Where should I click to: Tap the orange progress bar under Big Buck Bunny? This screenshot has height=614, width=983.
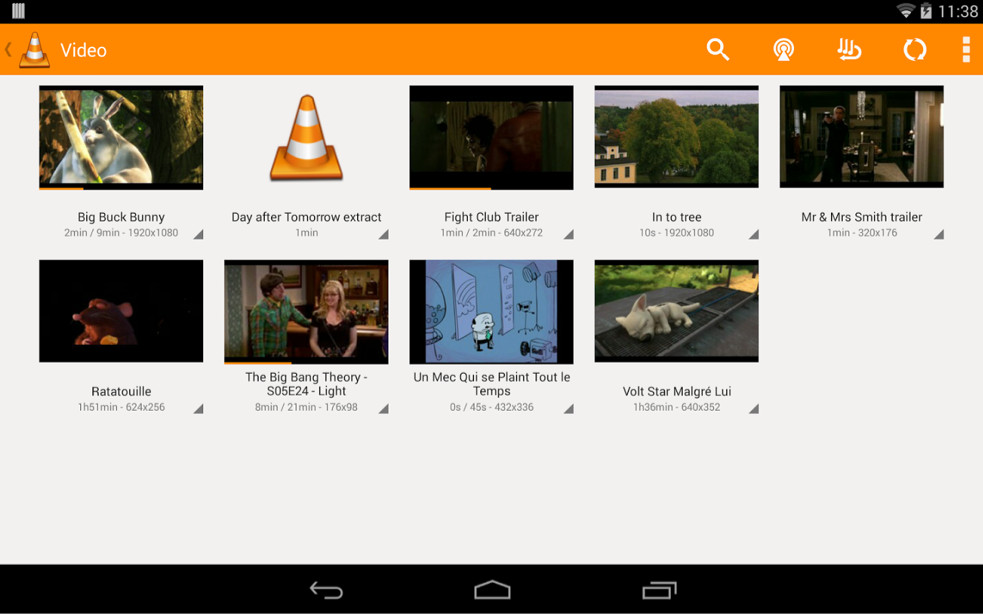pos(61,188)
